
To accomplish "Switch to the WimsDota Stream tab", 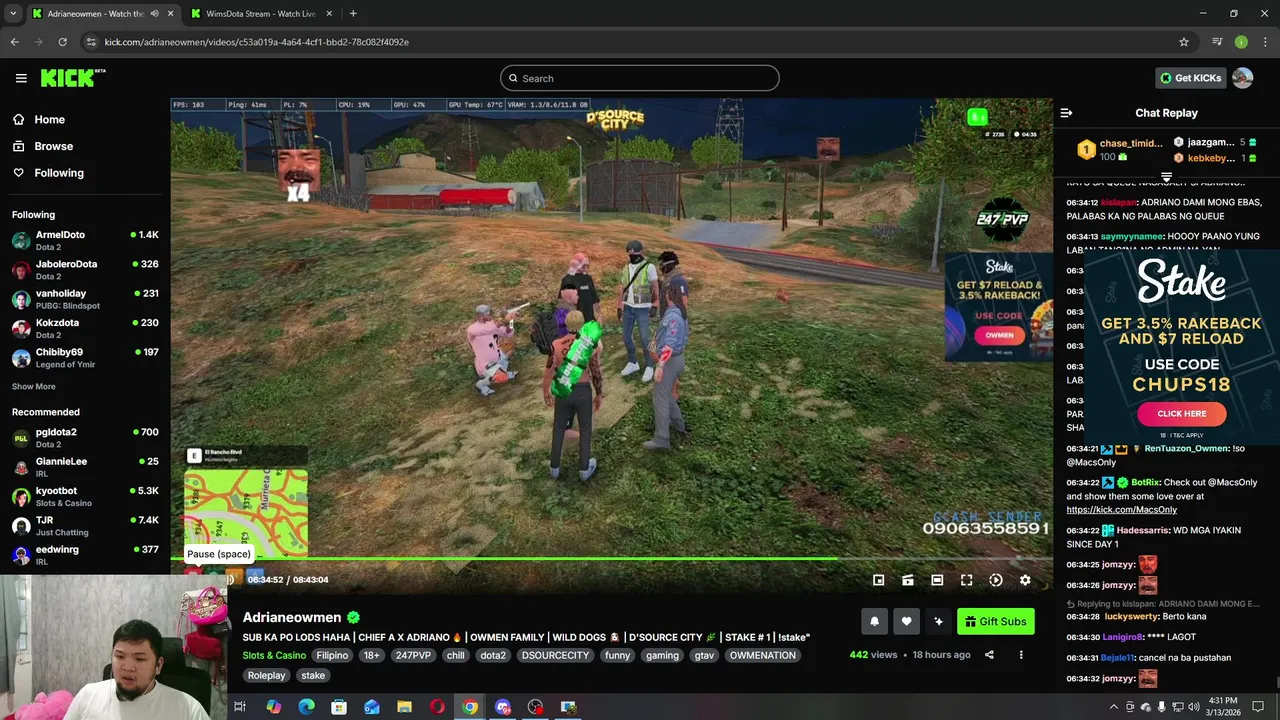I will (260, 14).
